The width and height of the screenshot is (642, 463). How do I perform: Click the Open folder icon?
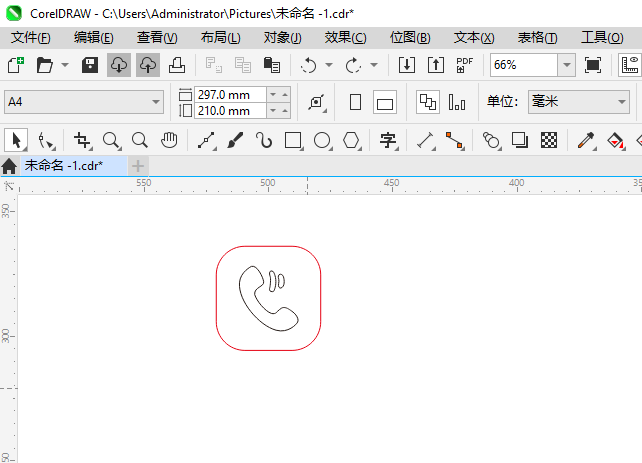click(45, 65)
